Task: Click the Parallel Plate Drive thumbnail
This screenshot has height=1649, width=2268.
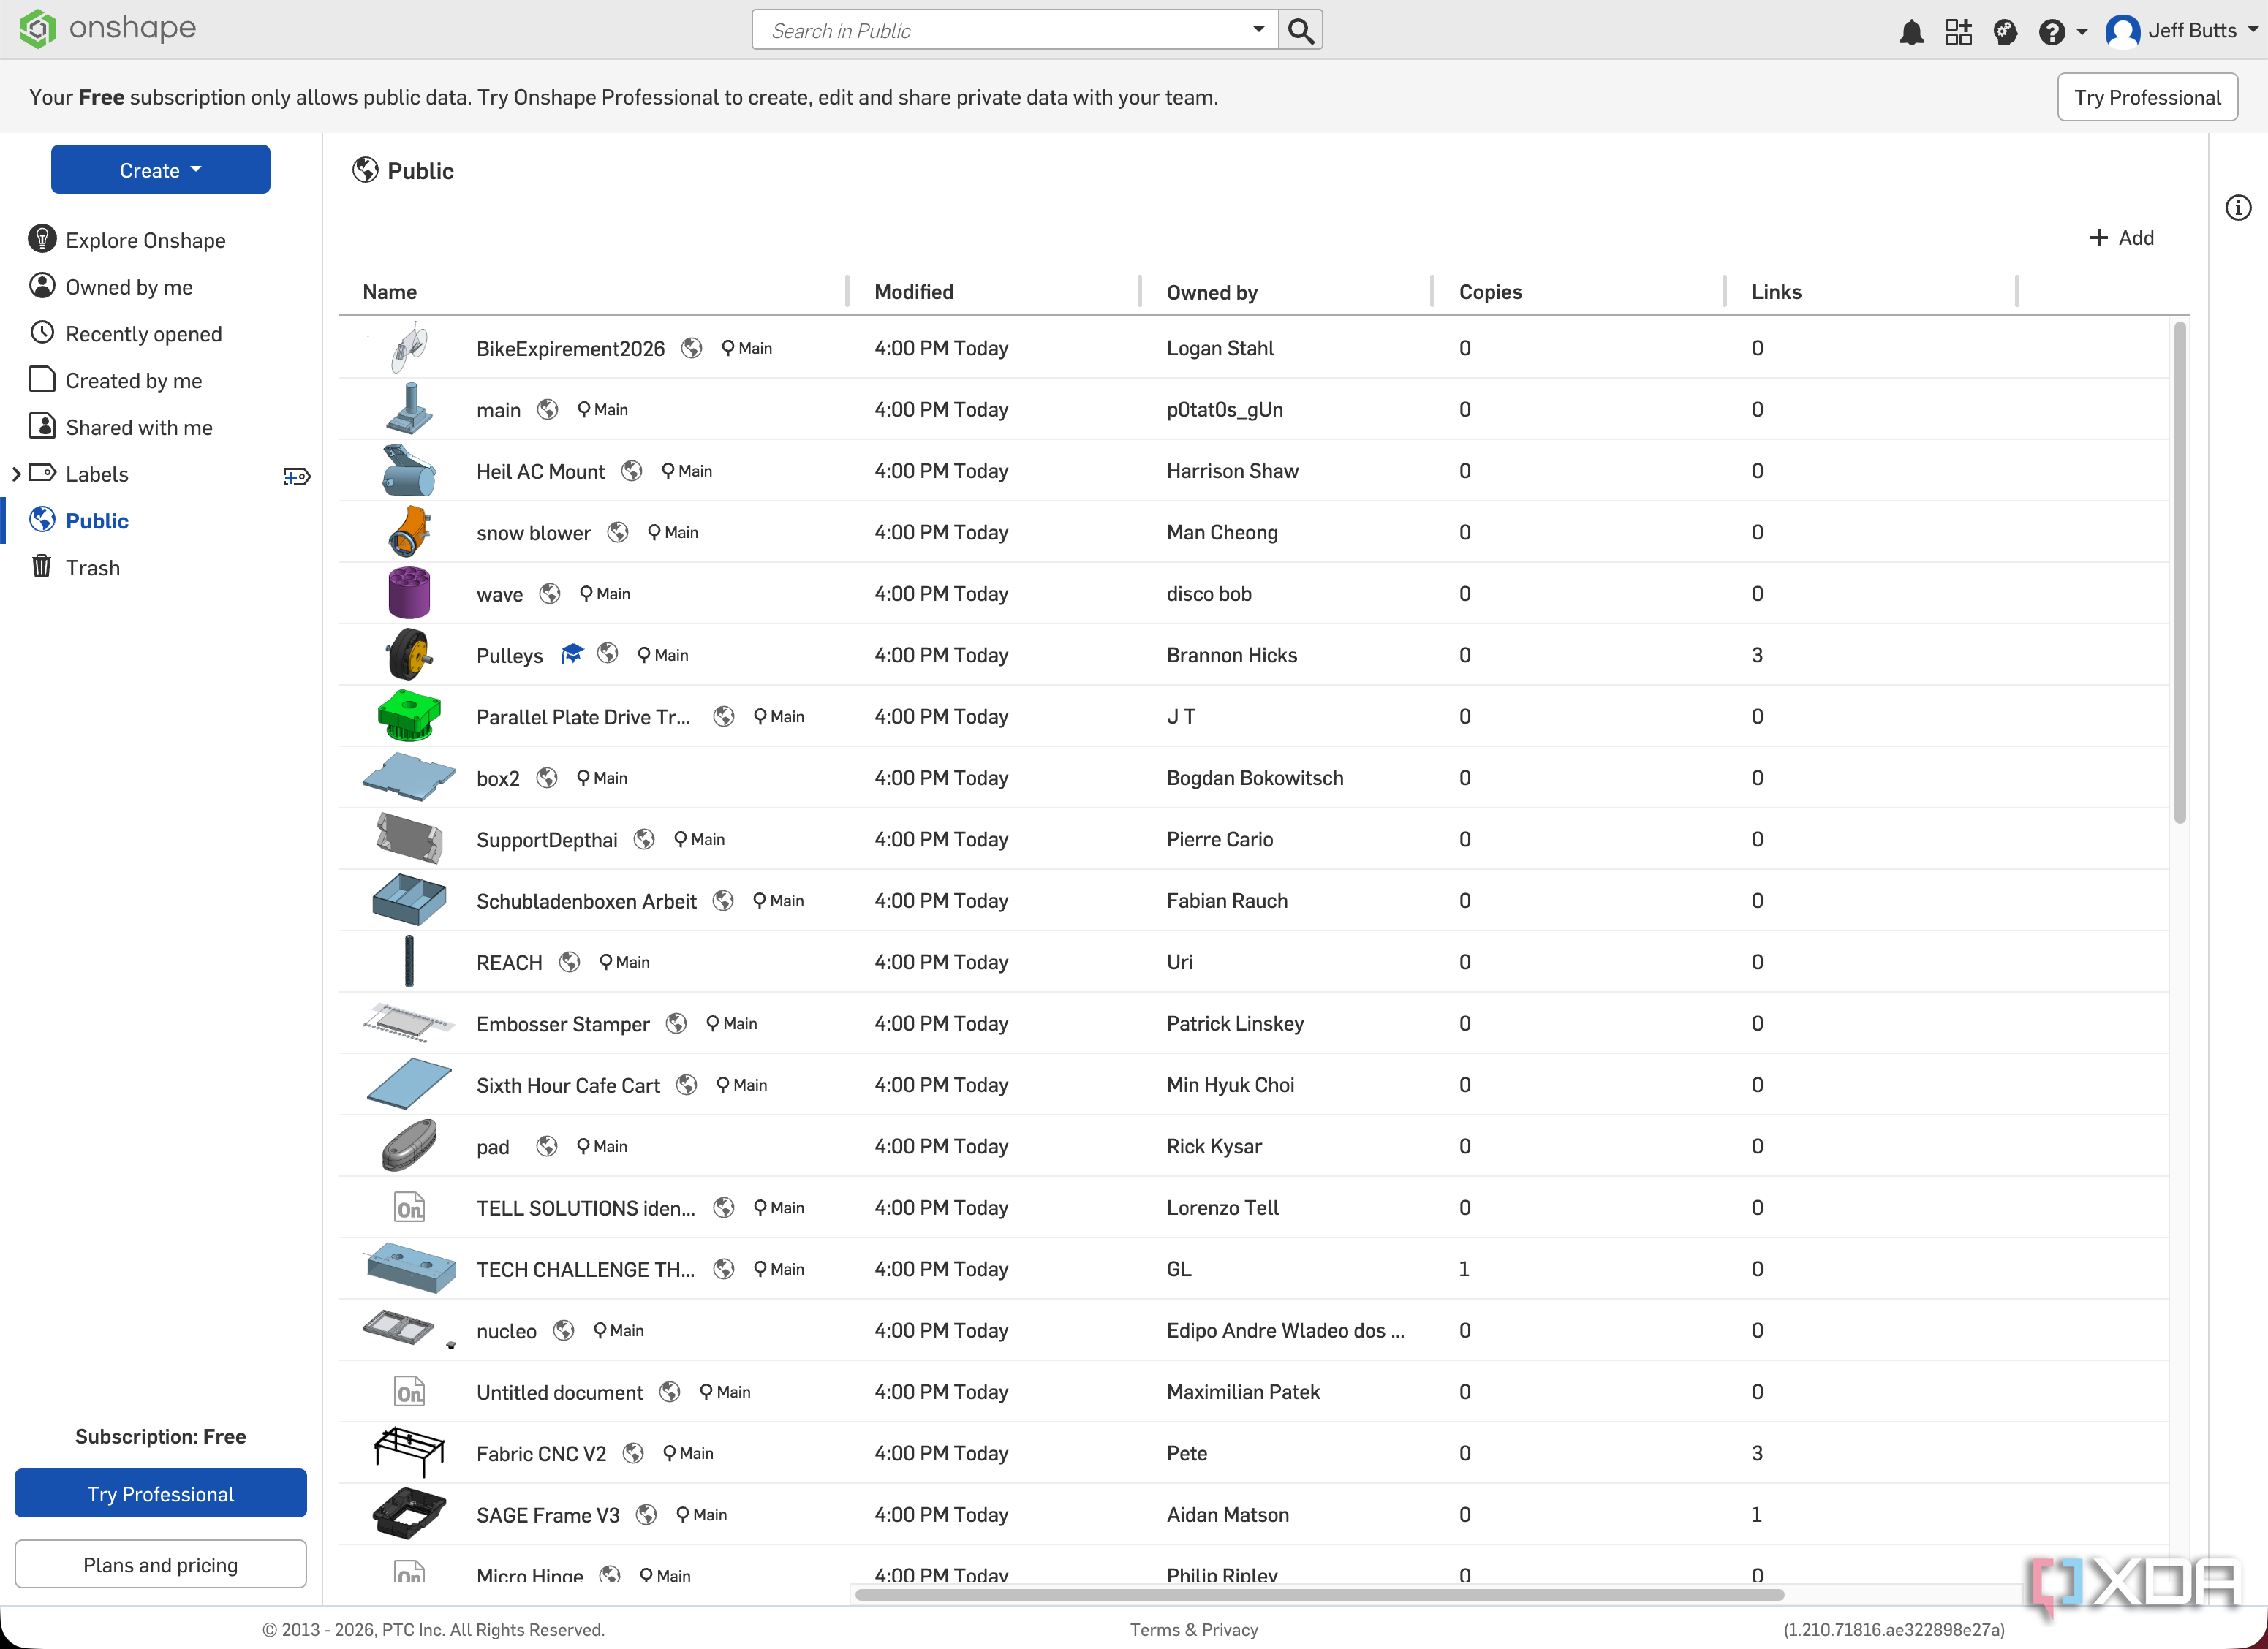Action: tap(409, 716)
